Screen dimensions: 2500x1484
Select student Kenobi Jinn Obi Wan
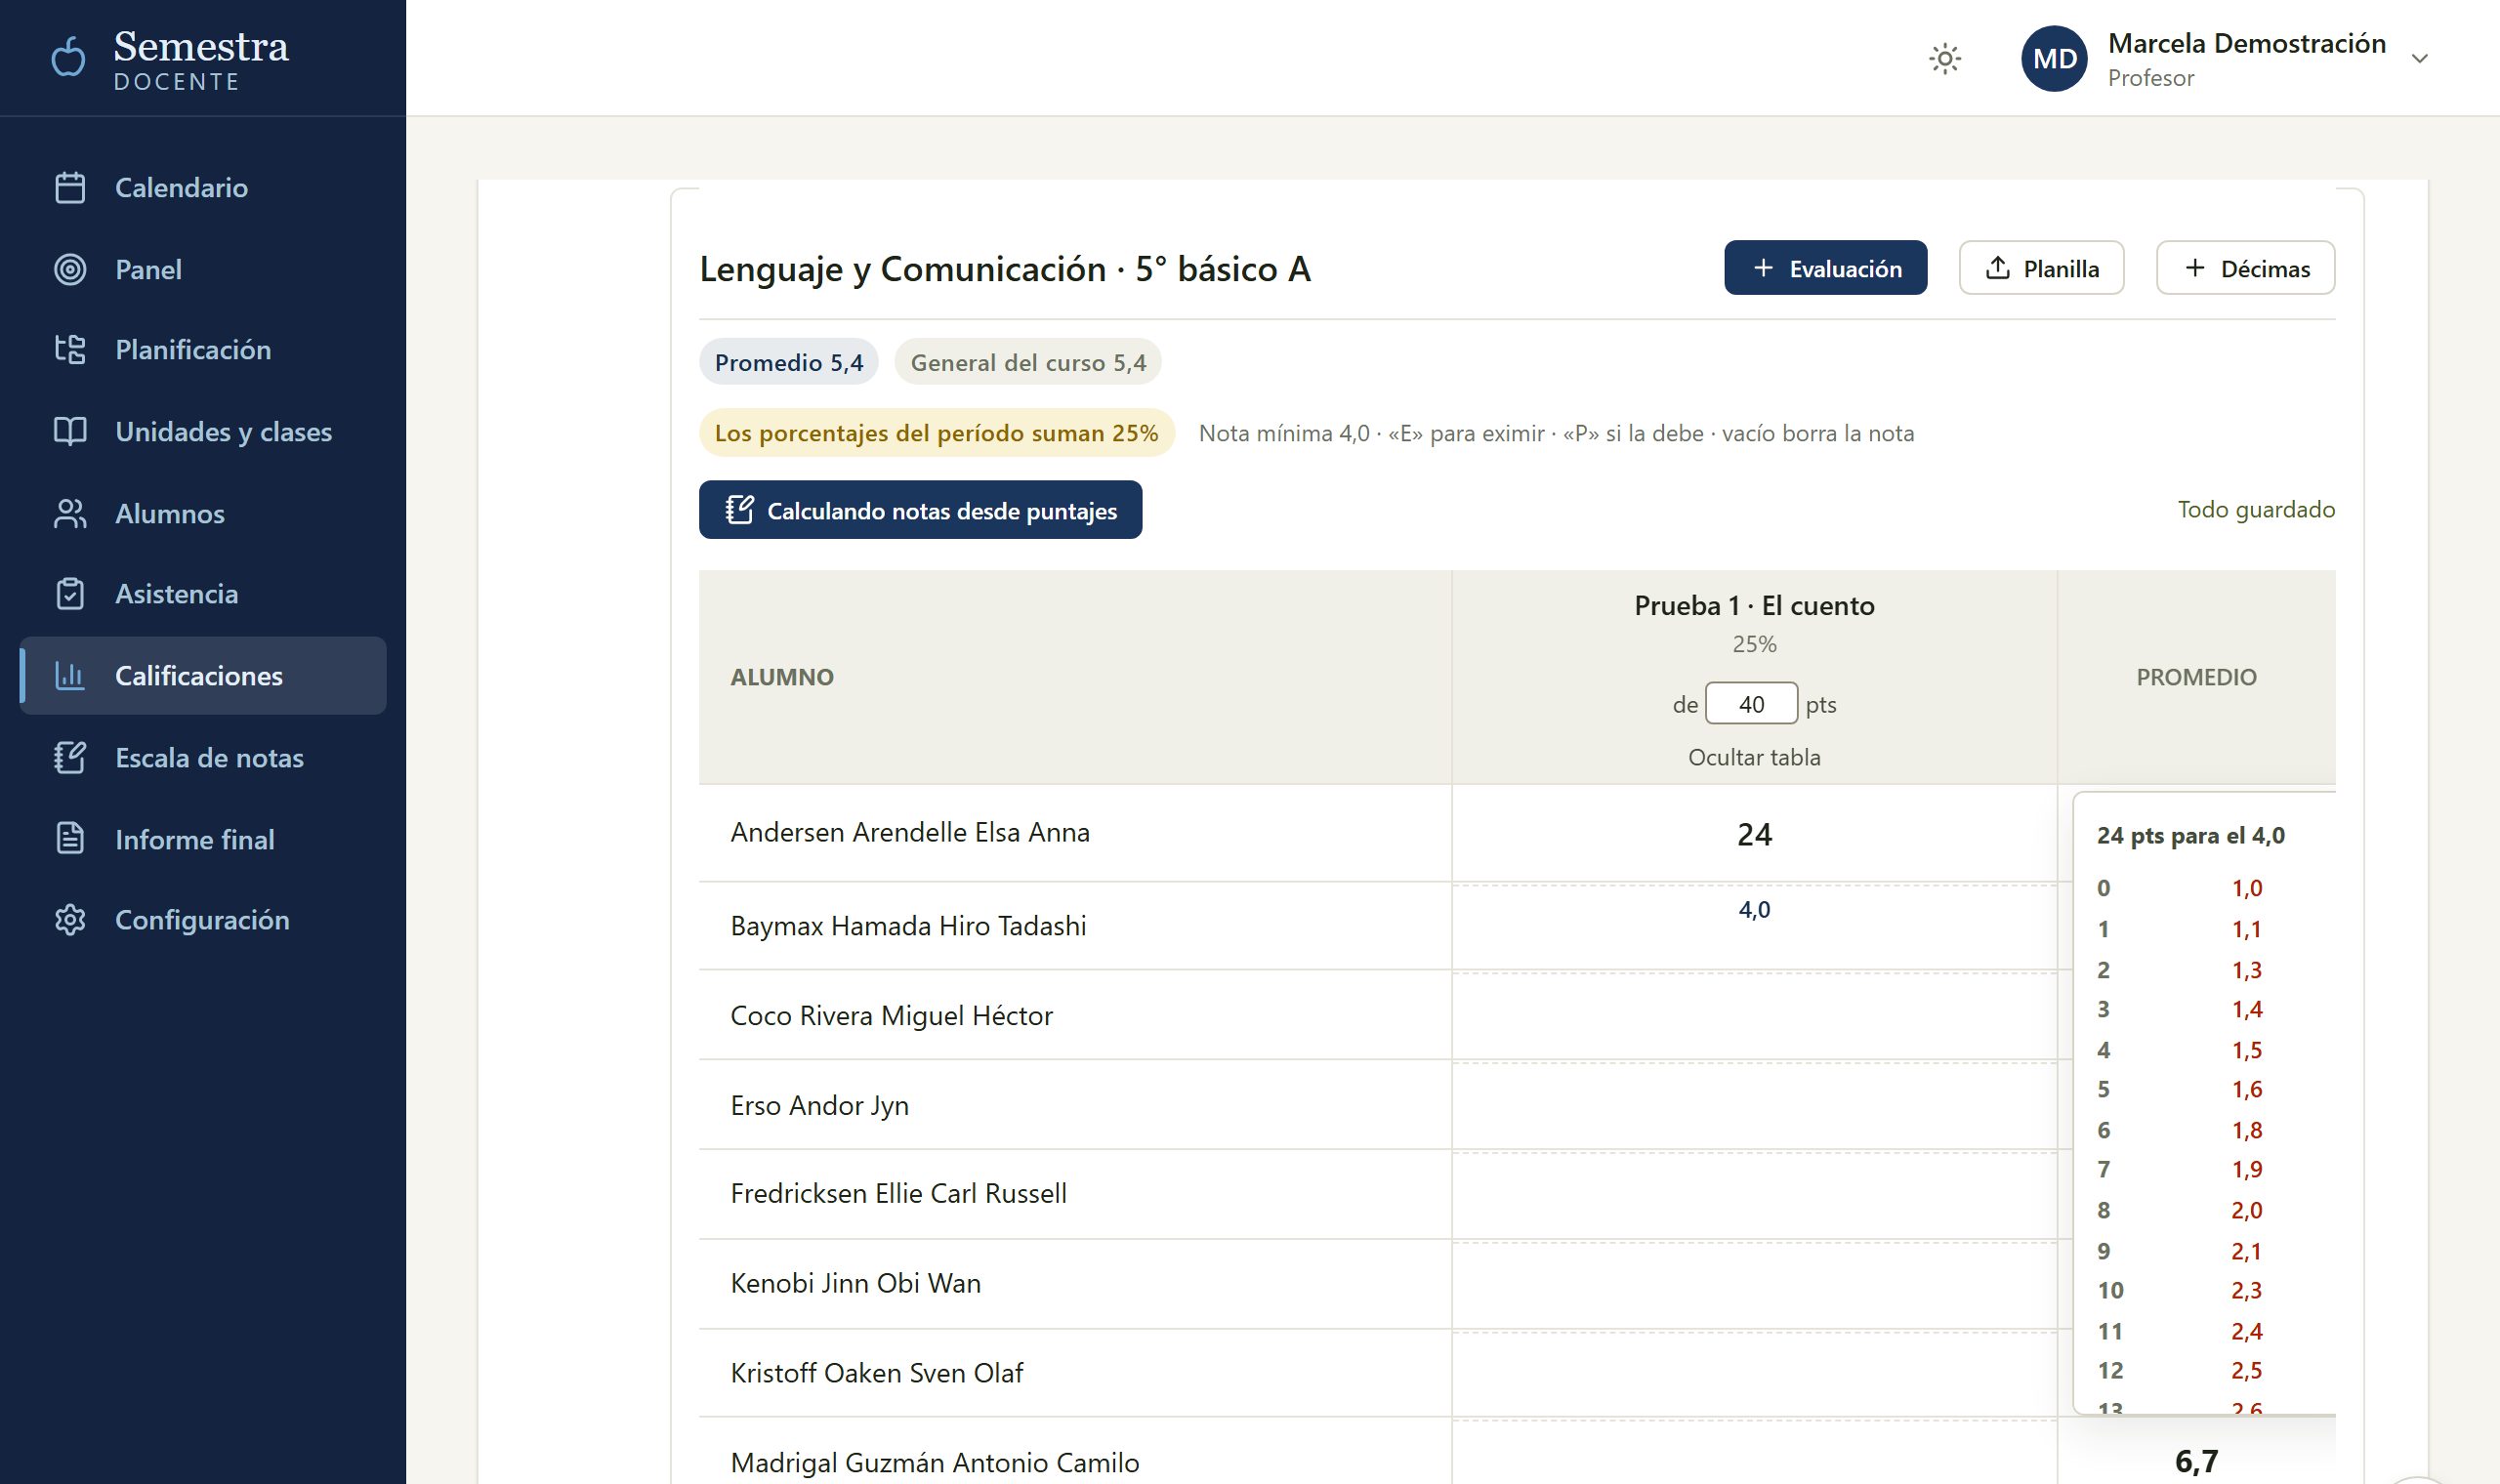(x=855, y=1284)
